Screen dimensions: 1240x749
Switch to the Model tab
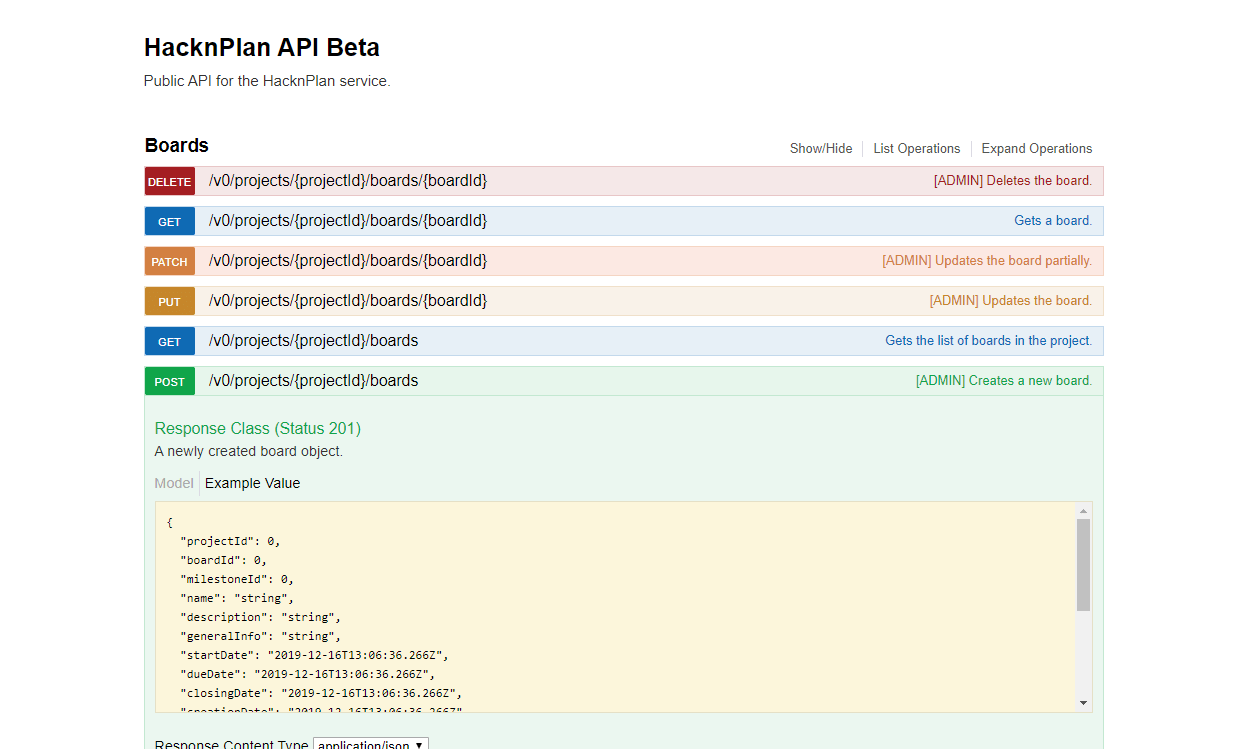click(x=173, y=483)
